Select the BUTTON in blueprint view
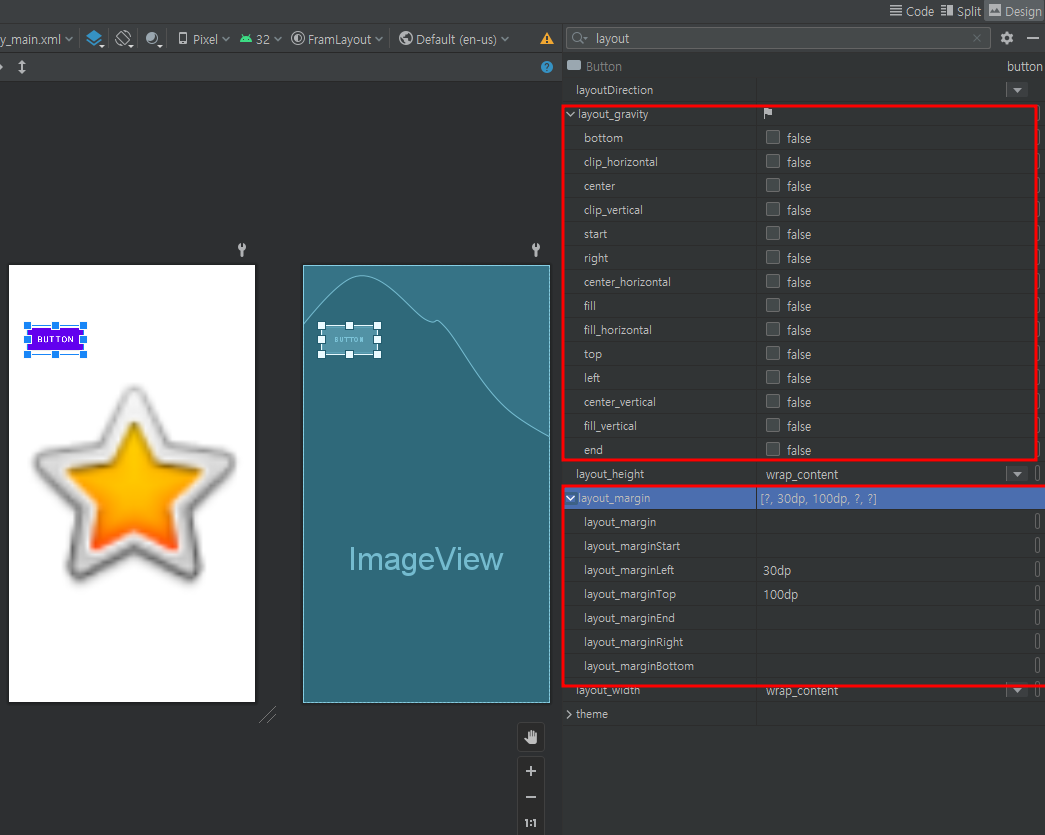1045x835 pixels. tap(349, 339)
